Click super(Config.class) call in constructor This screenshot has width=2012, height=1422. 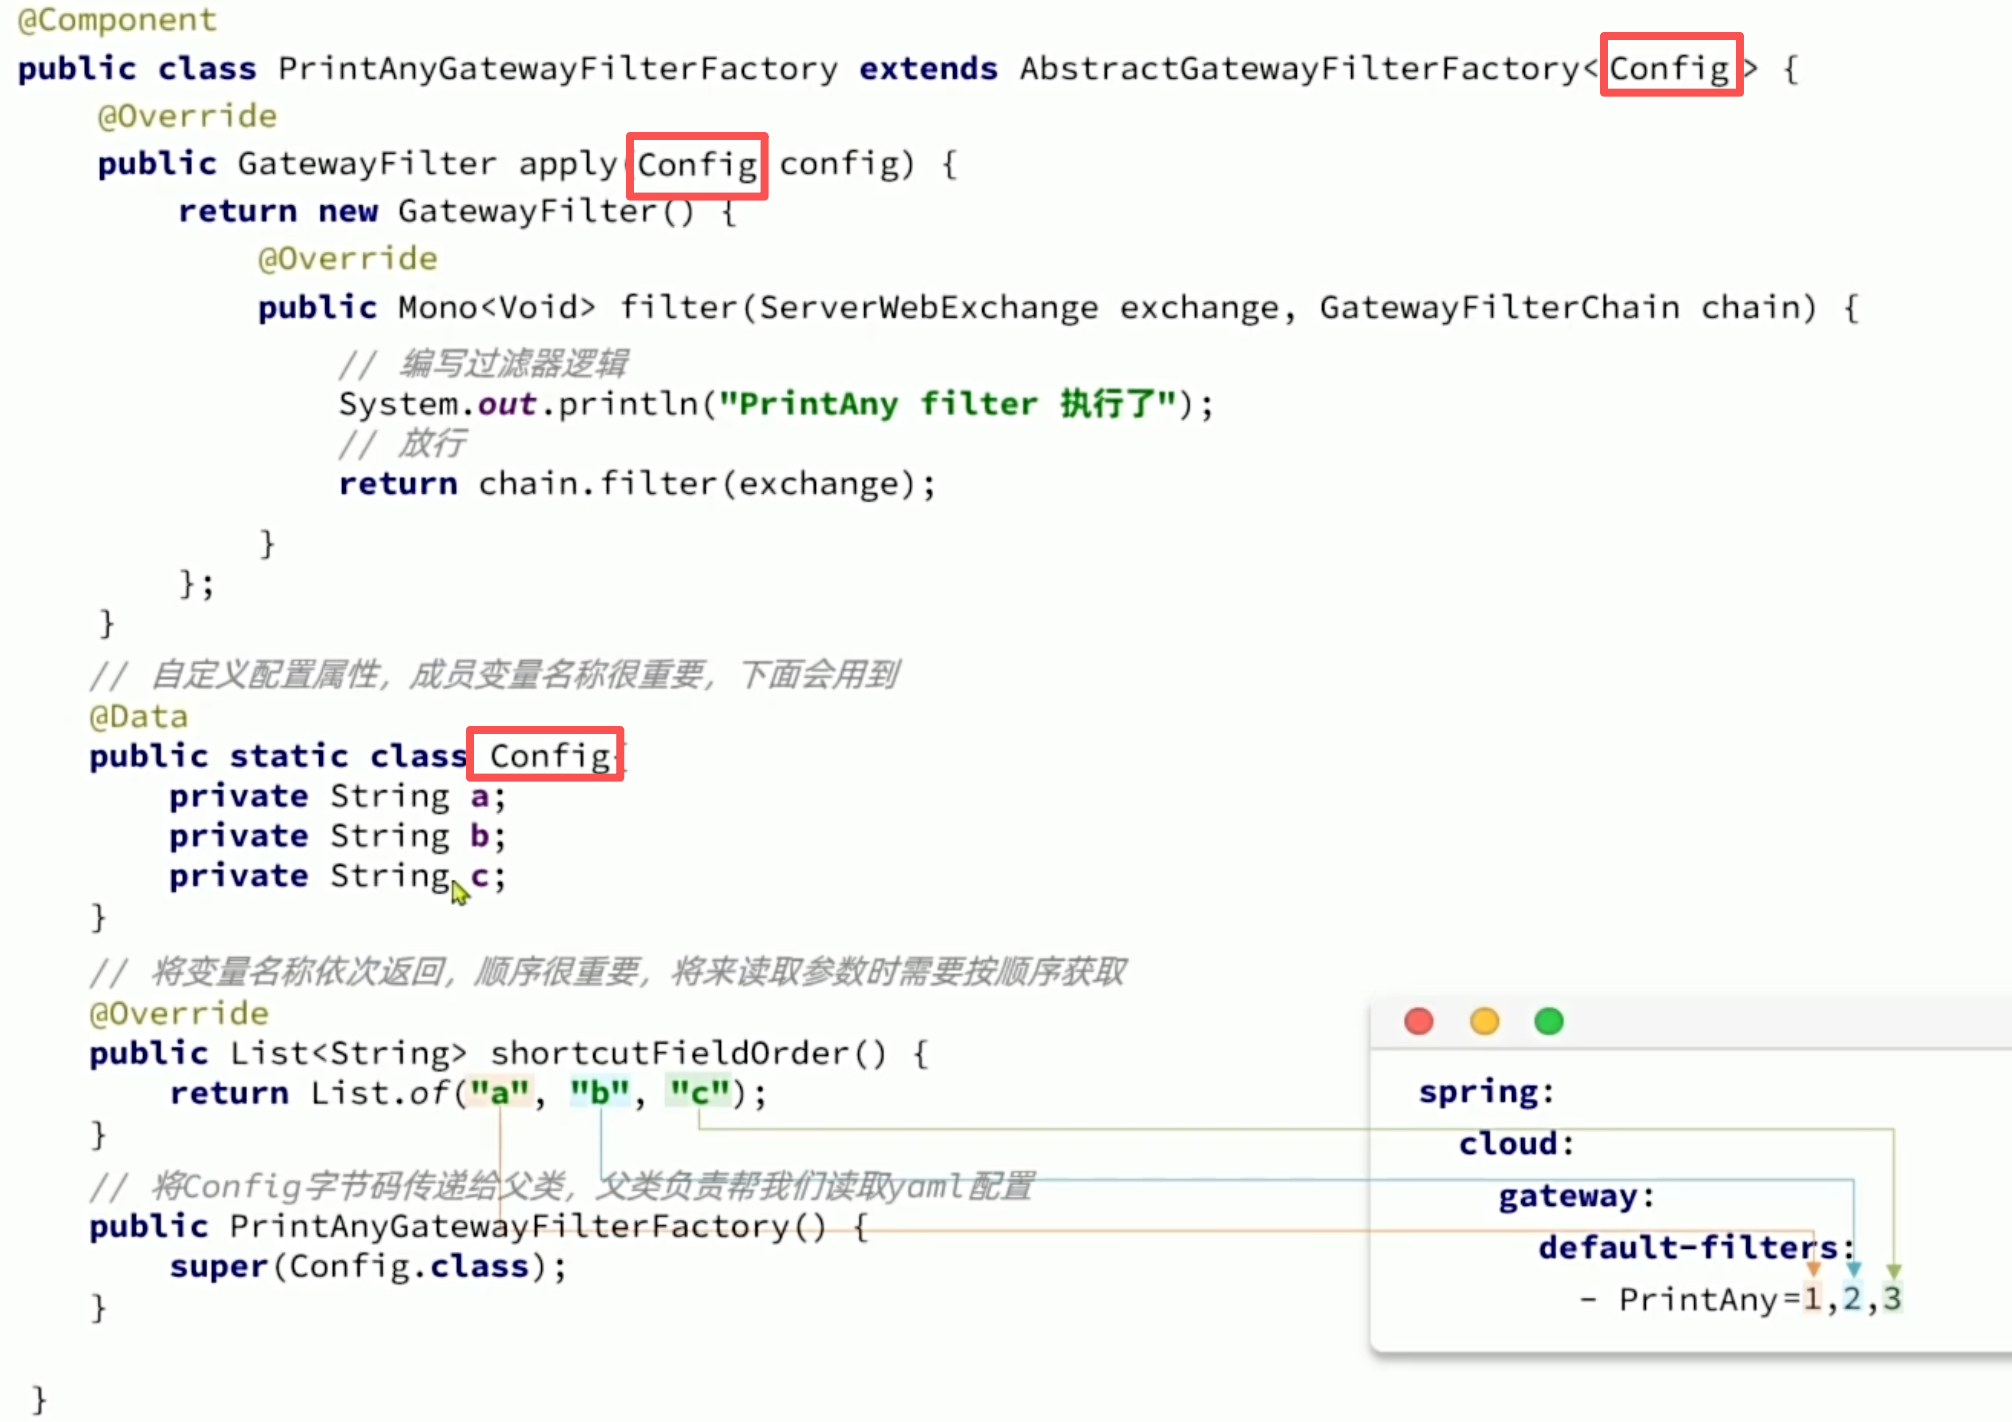pos(367,1266)
